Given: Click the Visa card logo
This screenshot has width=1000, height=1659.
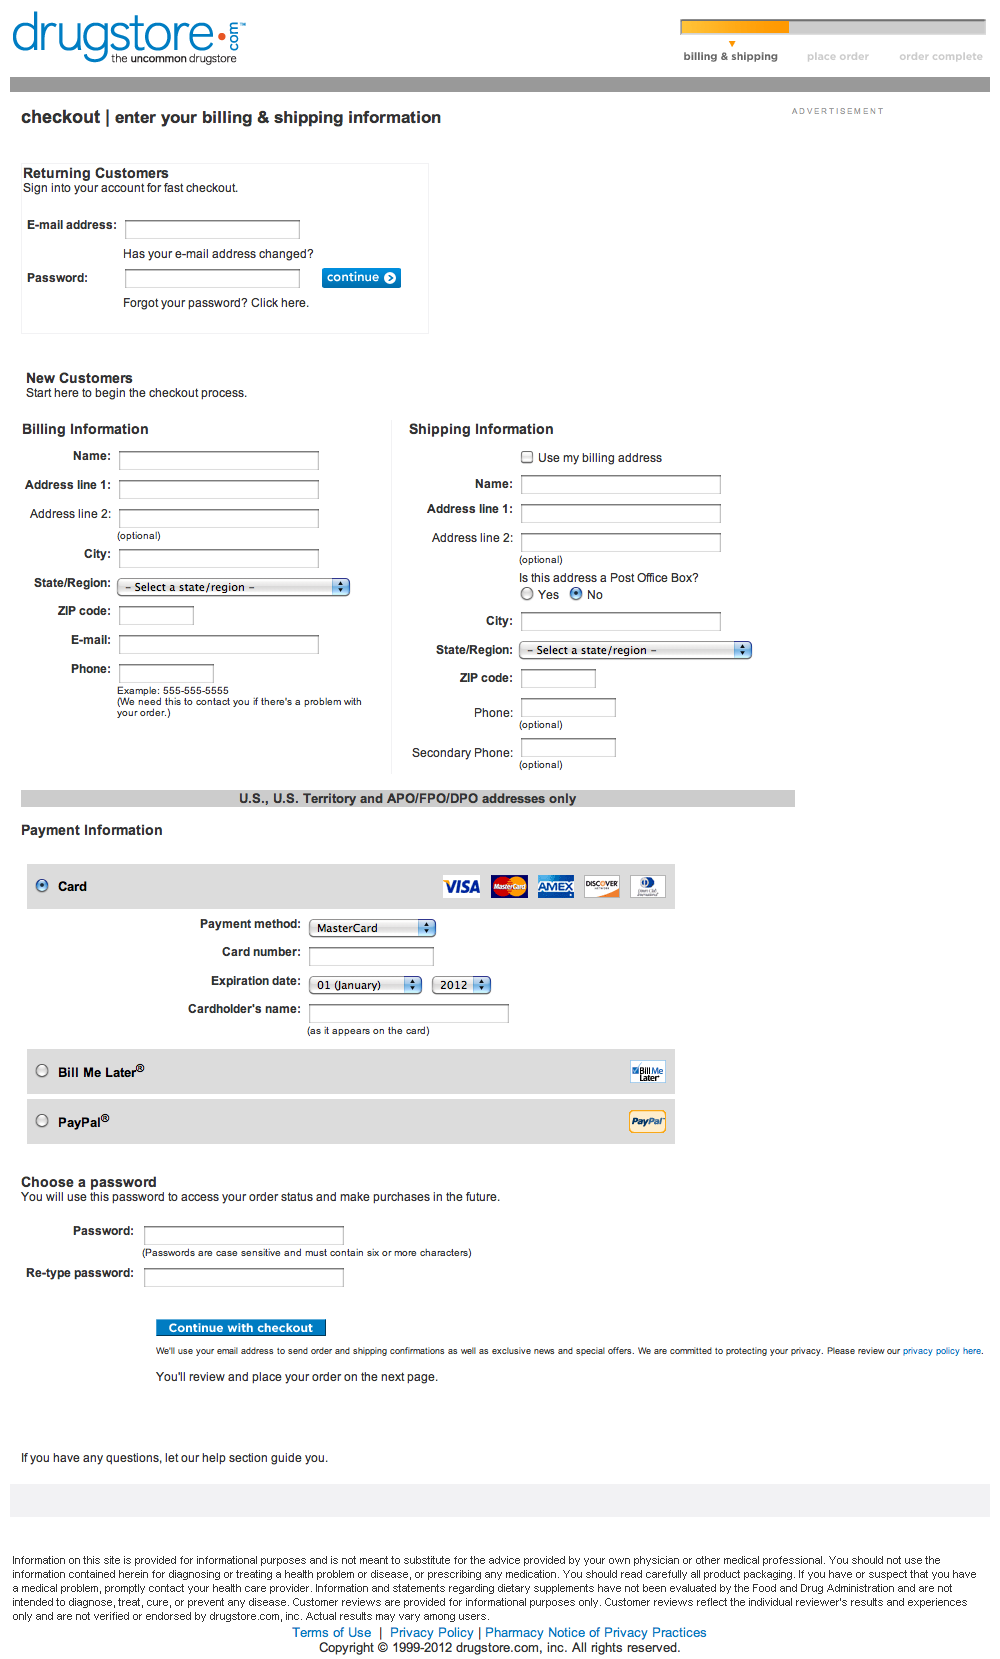Looking at the screenshot, I should [462, 887].
